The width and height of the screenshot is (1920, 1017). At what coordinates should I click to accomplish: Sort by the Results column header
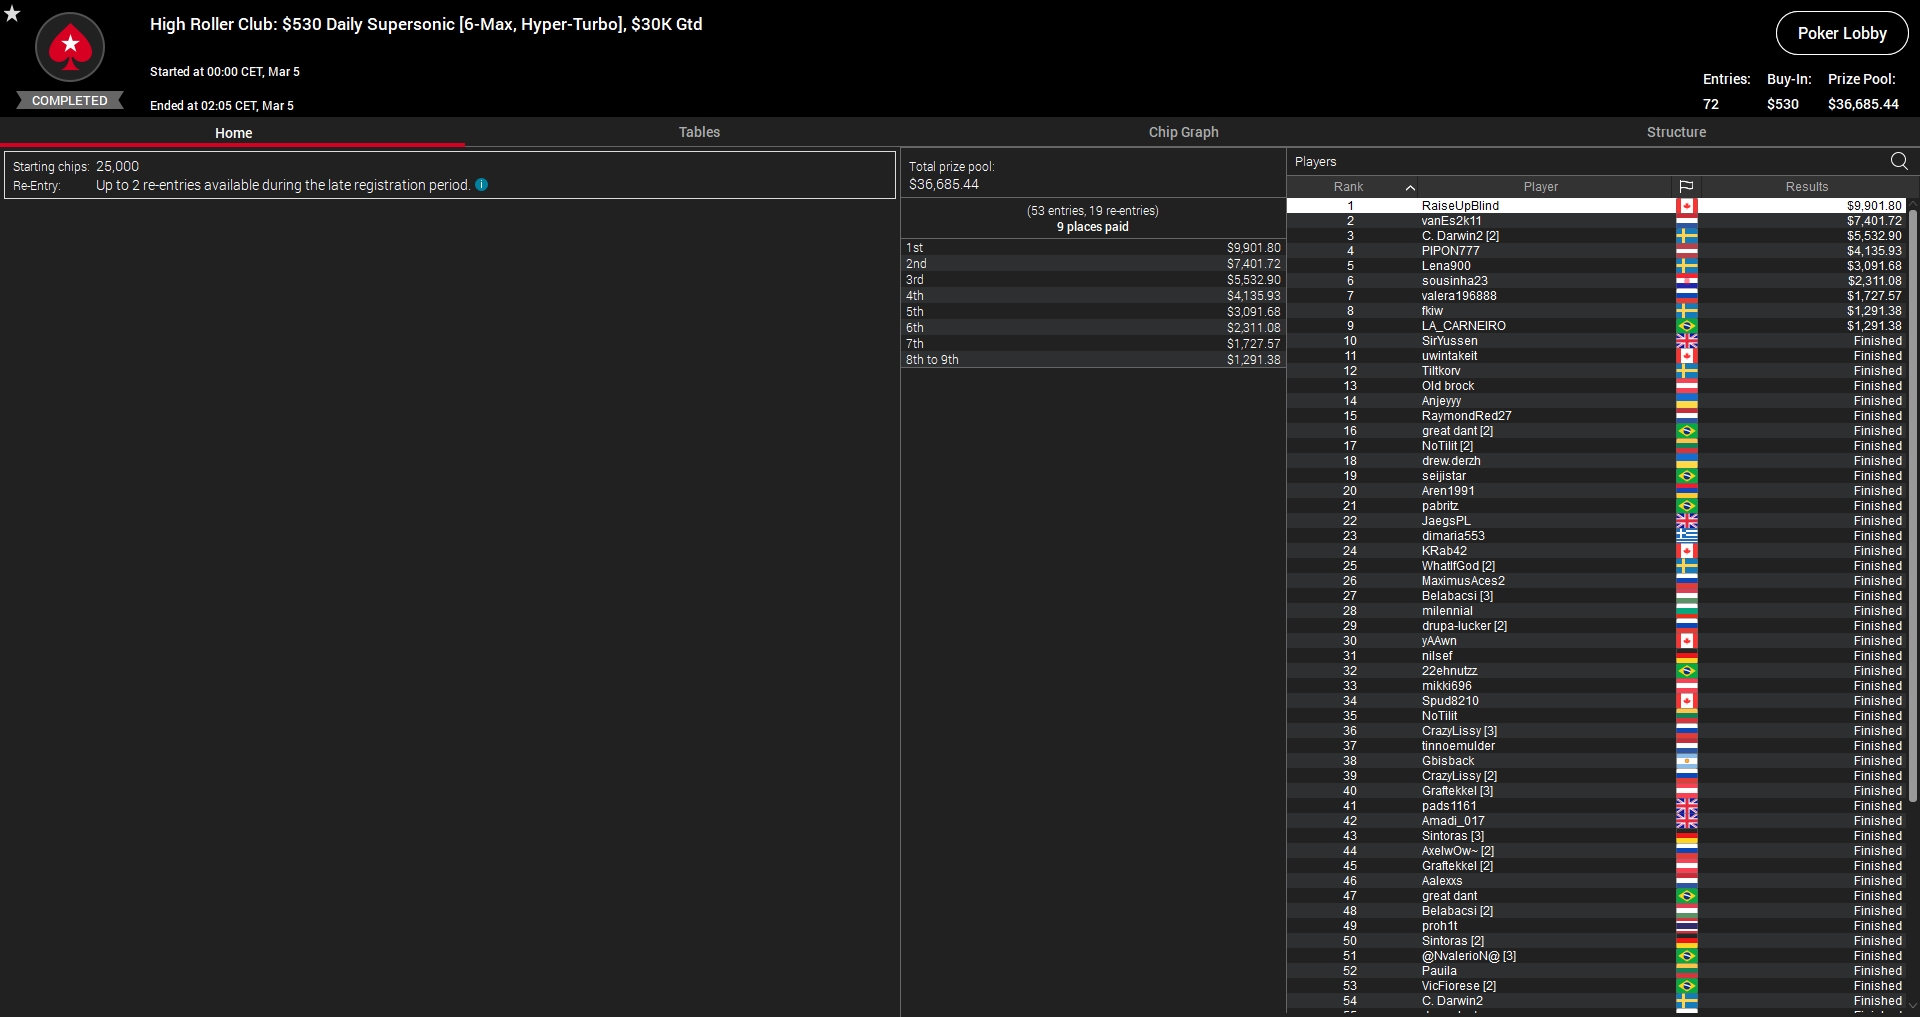[1806, 187]
